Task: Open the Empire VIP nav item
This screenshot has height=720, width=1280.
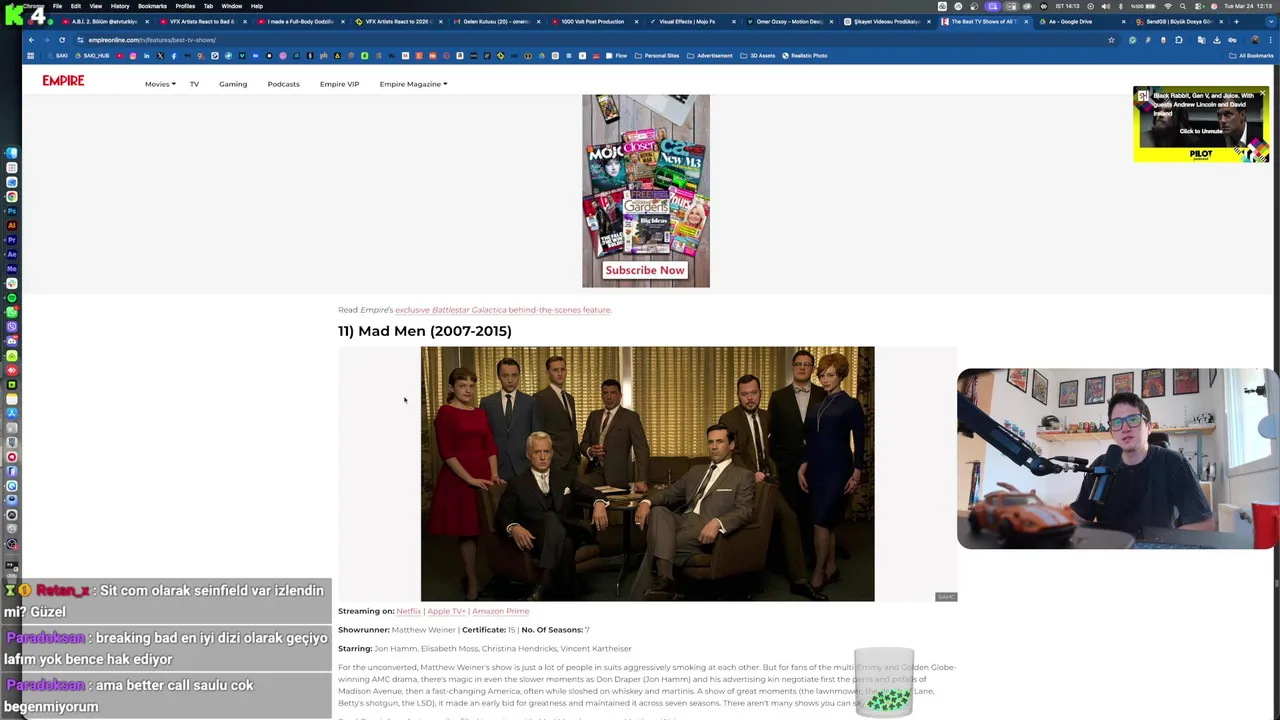Action: pos(339,84)
